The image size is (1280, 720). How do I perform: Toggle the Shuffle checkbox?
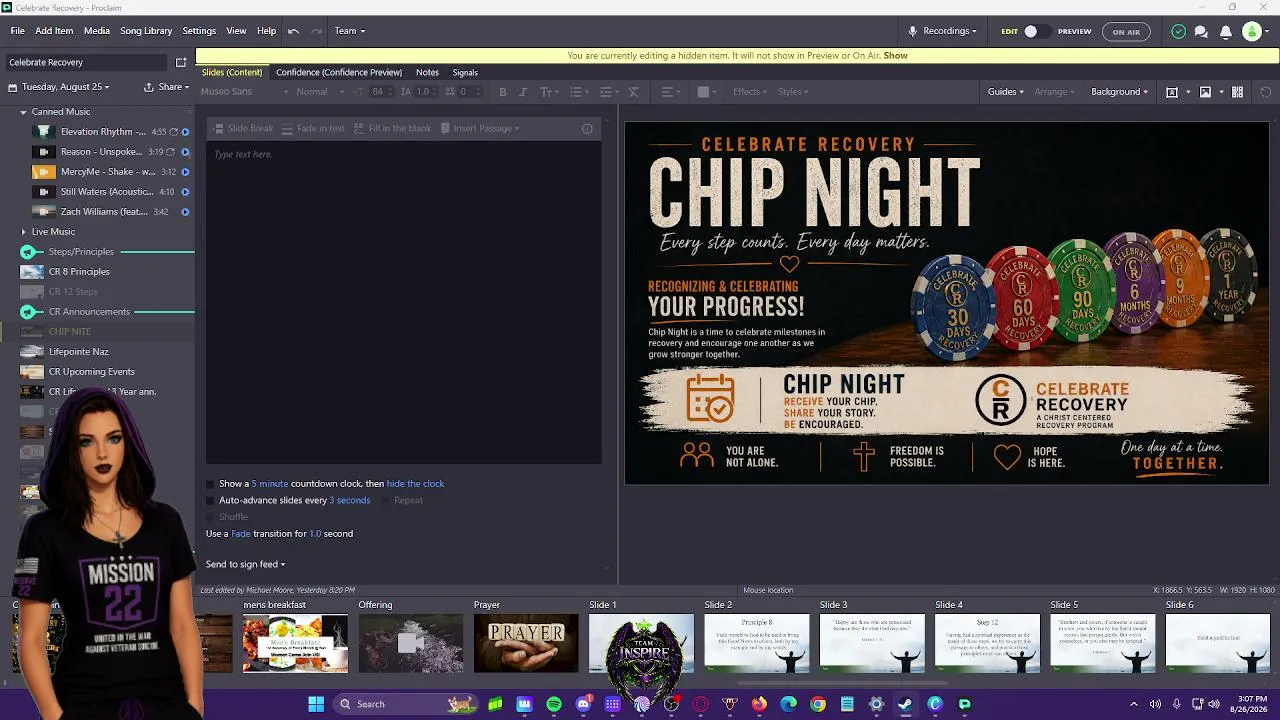click(x=210, y=517)
